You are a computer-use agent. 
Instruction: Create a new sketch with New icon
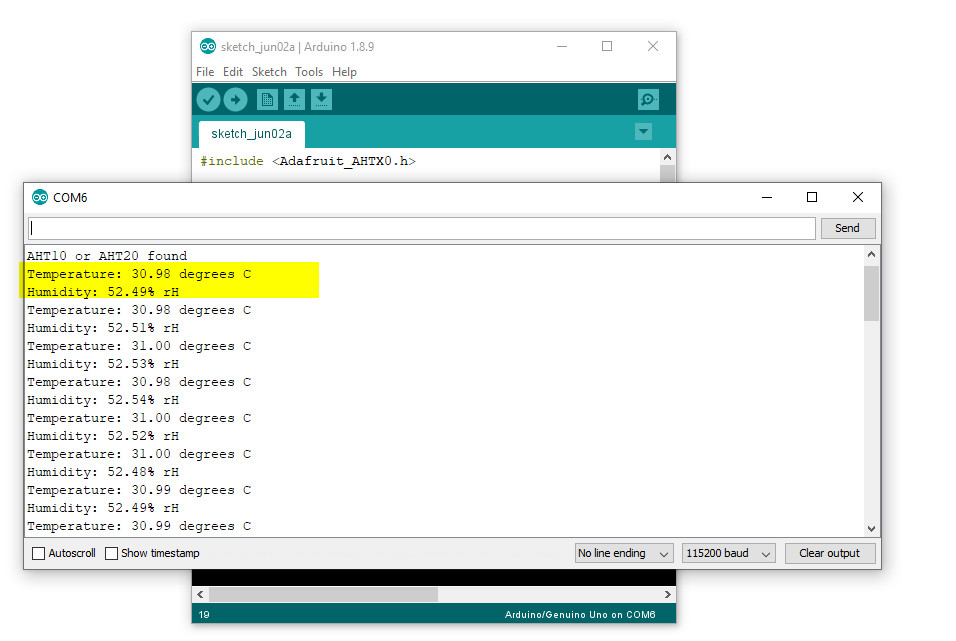tap(267, 99)
